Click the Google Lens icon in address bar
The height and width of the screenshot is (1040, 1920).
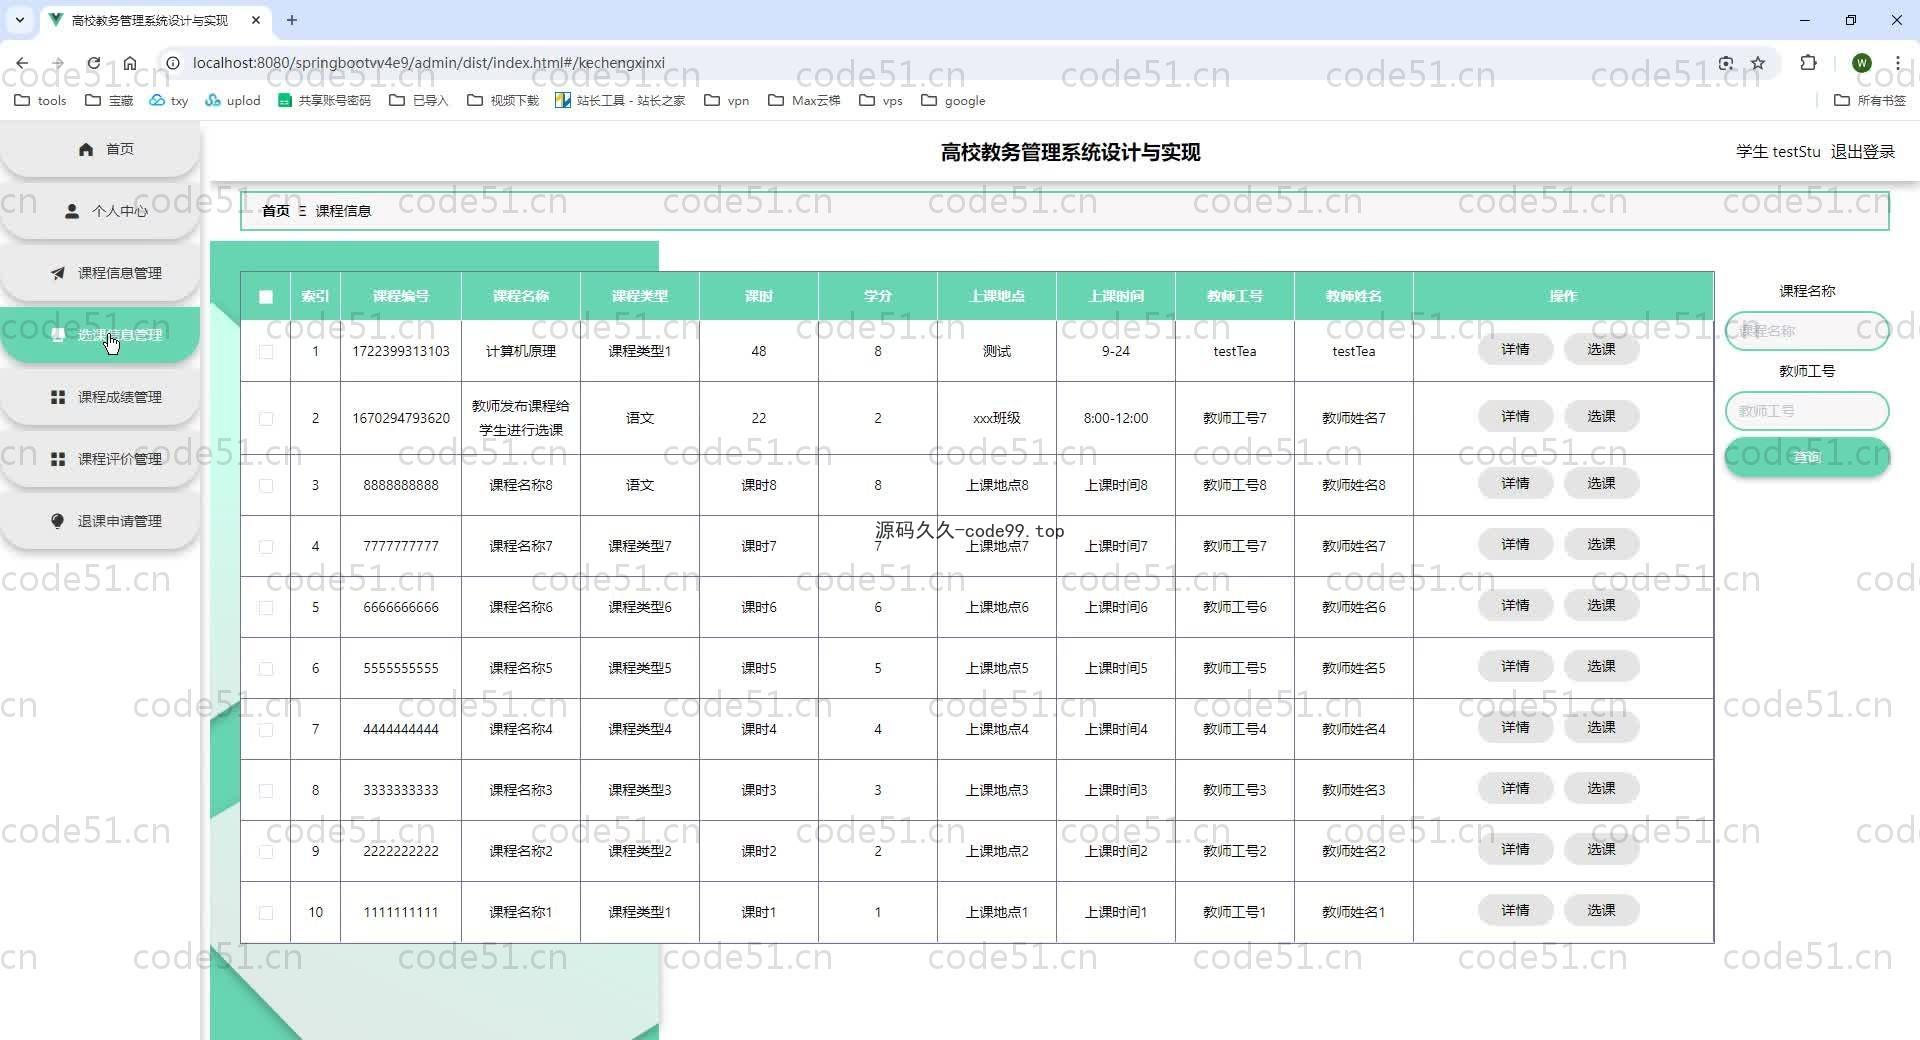1726,62
